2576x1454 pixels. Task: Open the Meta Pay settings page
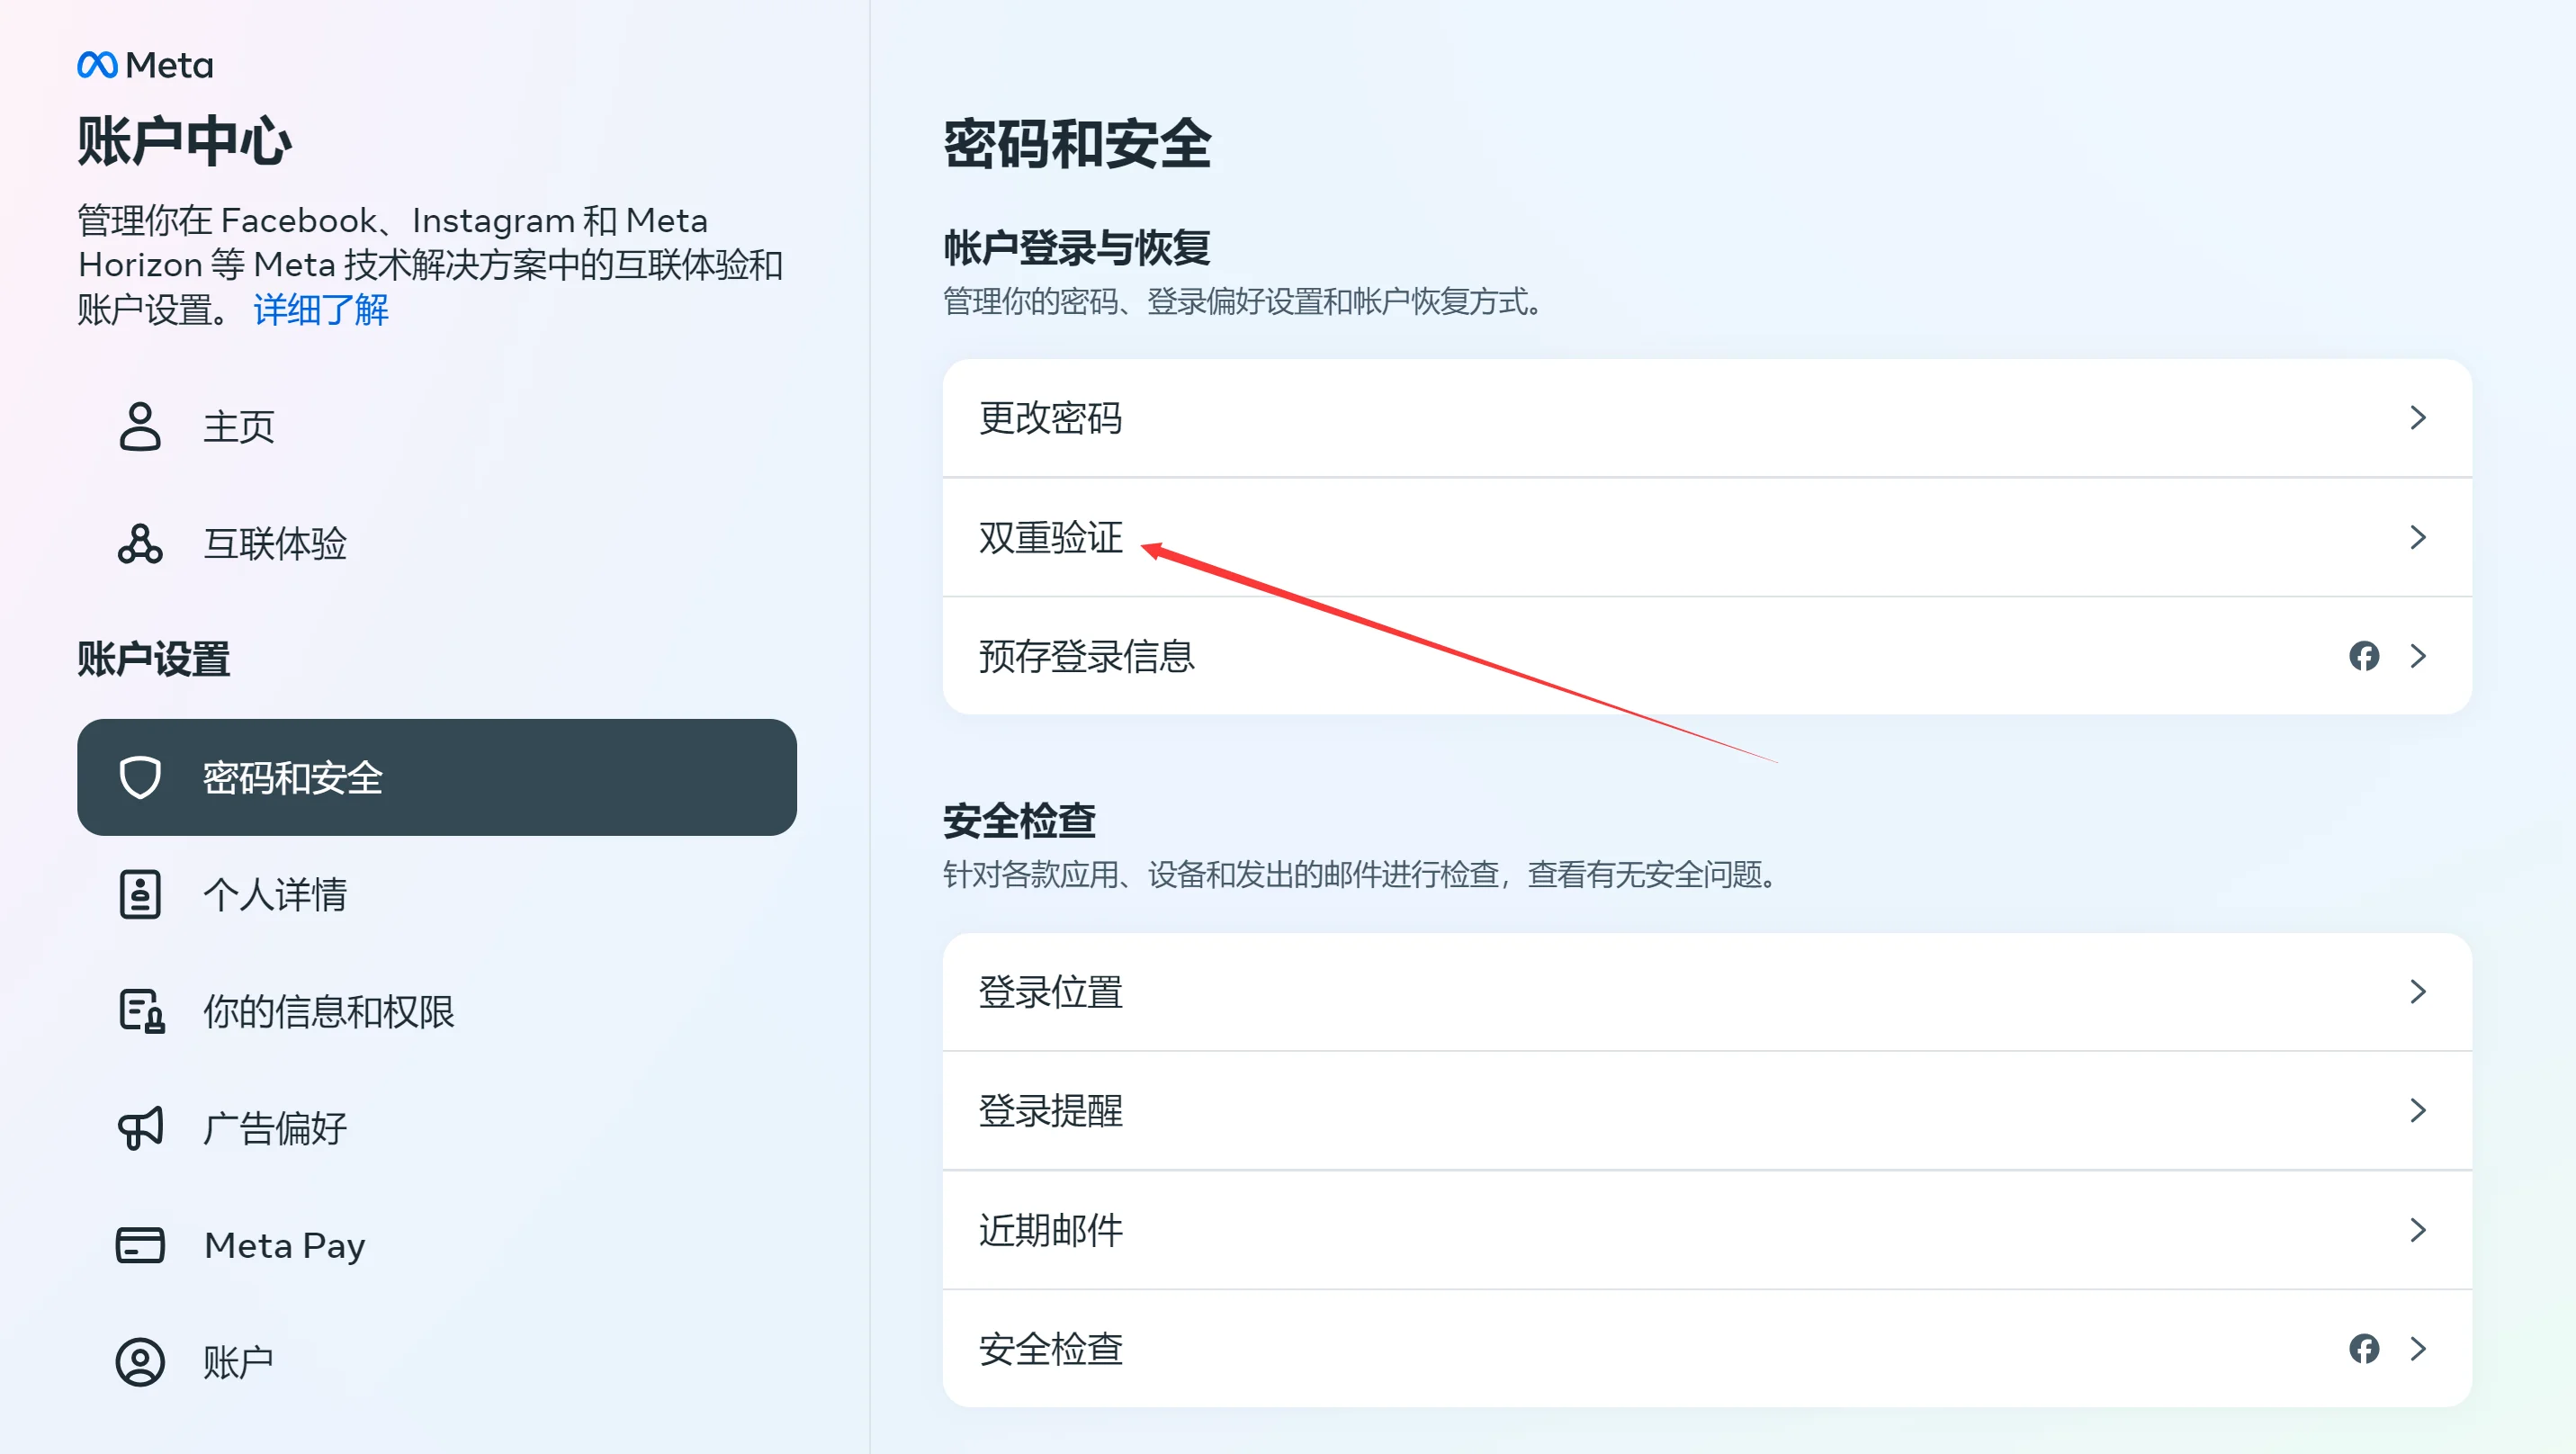click(x=285, y=1245)
